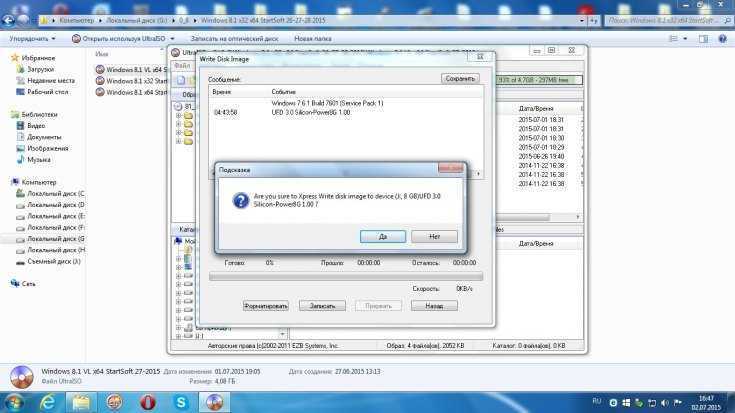Click the RU language indicator
Image resolution: width=735 pixels, height=413 pixels.
click(597, 401)
